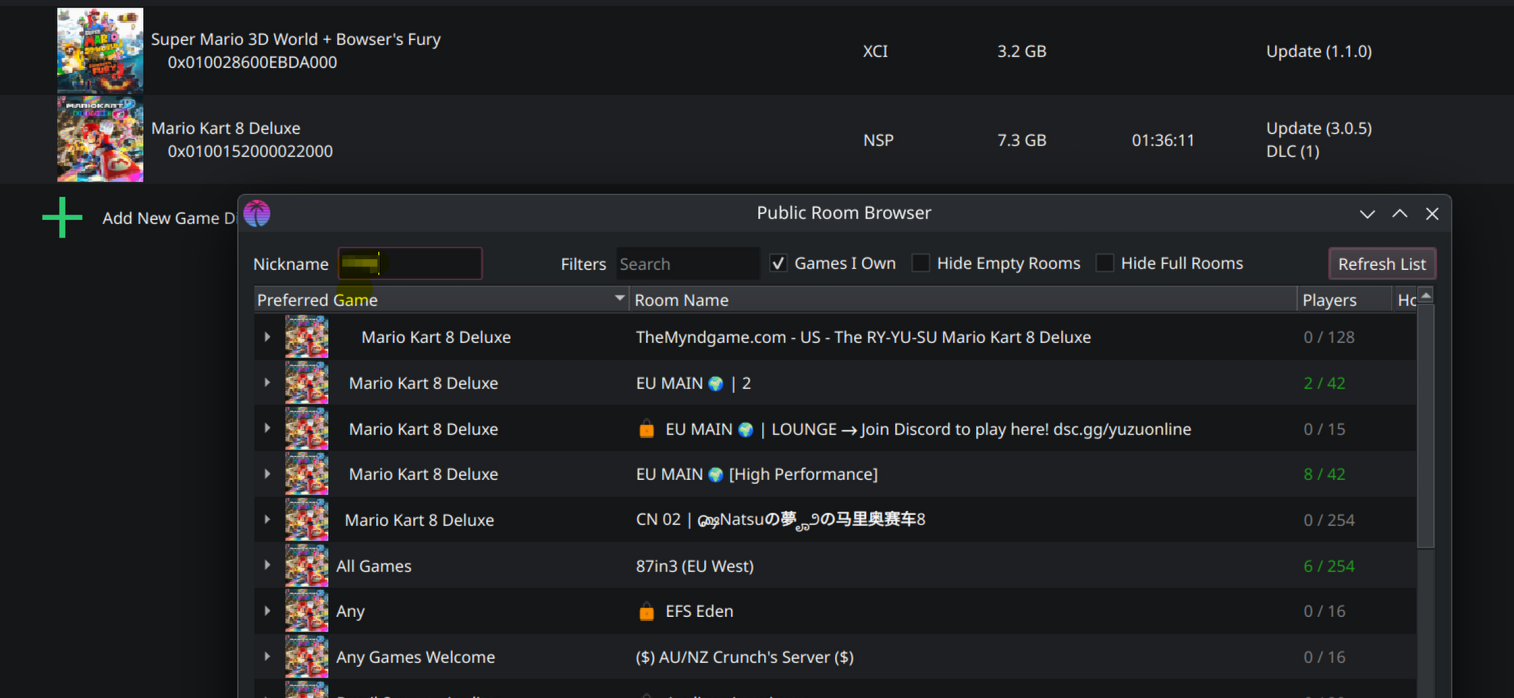Expand the TheMyndgame.com room row
Image resolution: width=1514 pixels, height=698 pixels.
coord(267,337)
